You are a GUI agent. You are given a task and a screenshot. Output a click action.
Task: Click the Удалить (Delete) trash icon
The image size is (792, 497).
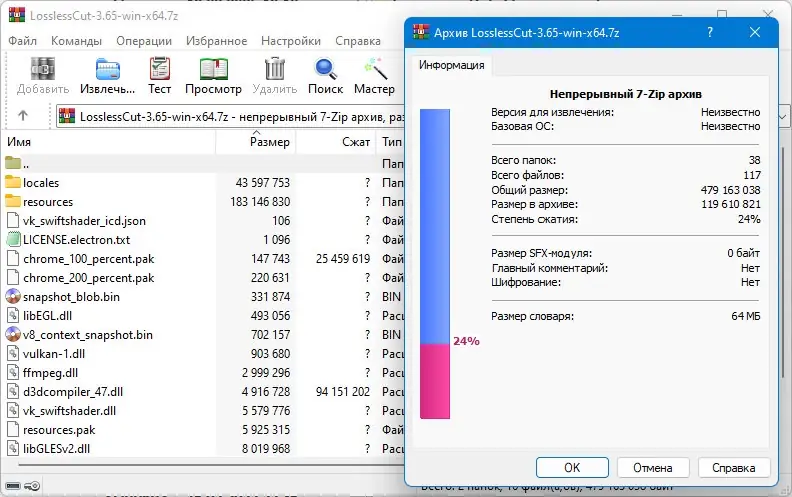[x=275, y=69]
